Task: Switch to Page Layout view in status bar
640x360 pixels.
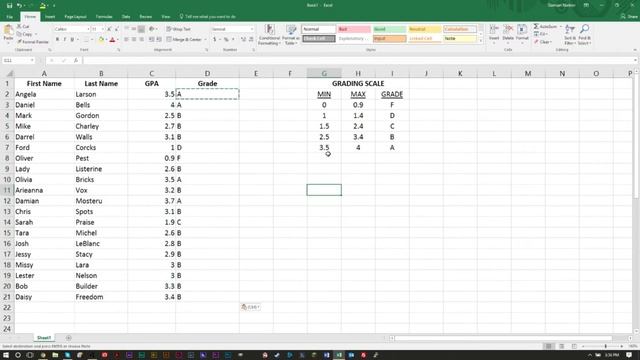Action: click(x=561, y=346)
